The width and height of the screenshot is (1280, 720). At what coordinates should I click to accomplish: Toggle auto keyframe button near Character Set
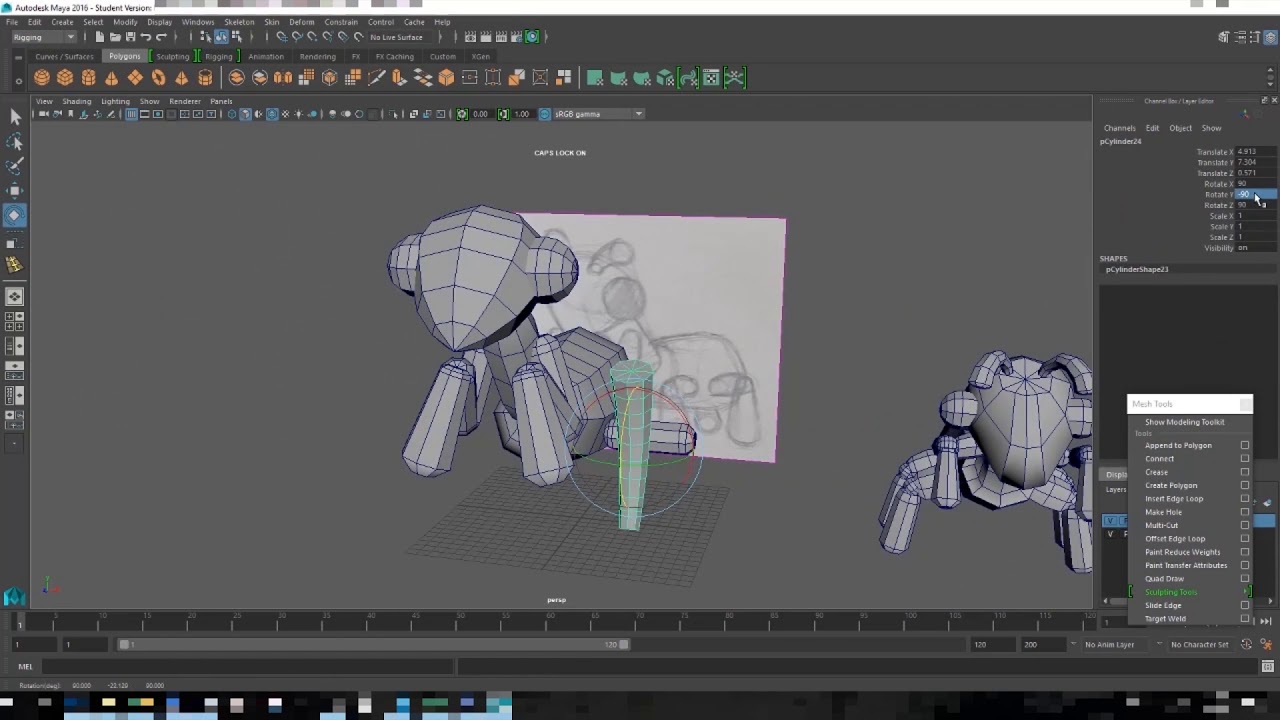click(1246, 644)
